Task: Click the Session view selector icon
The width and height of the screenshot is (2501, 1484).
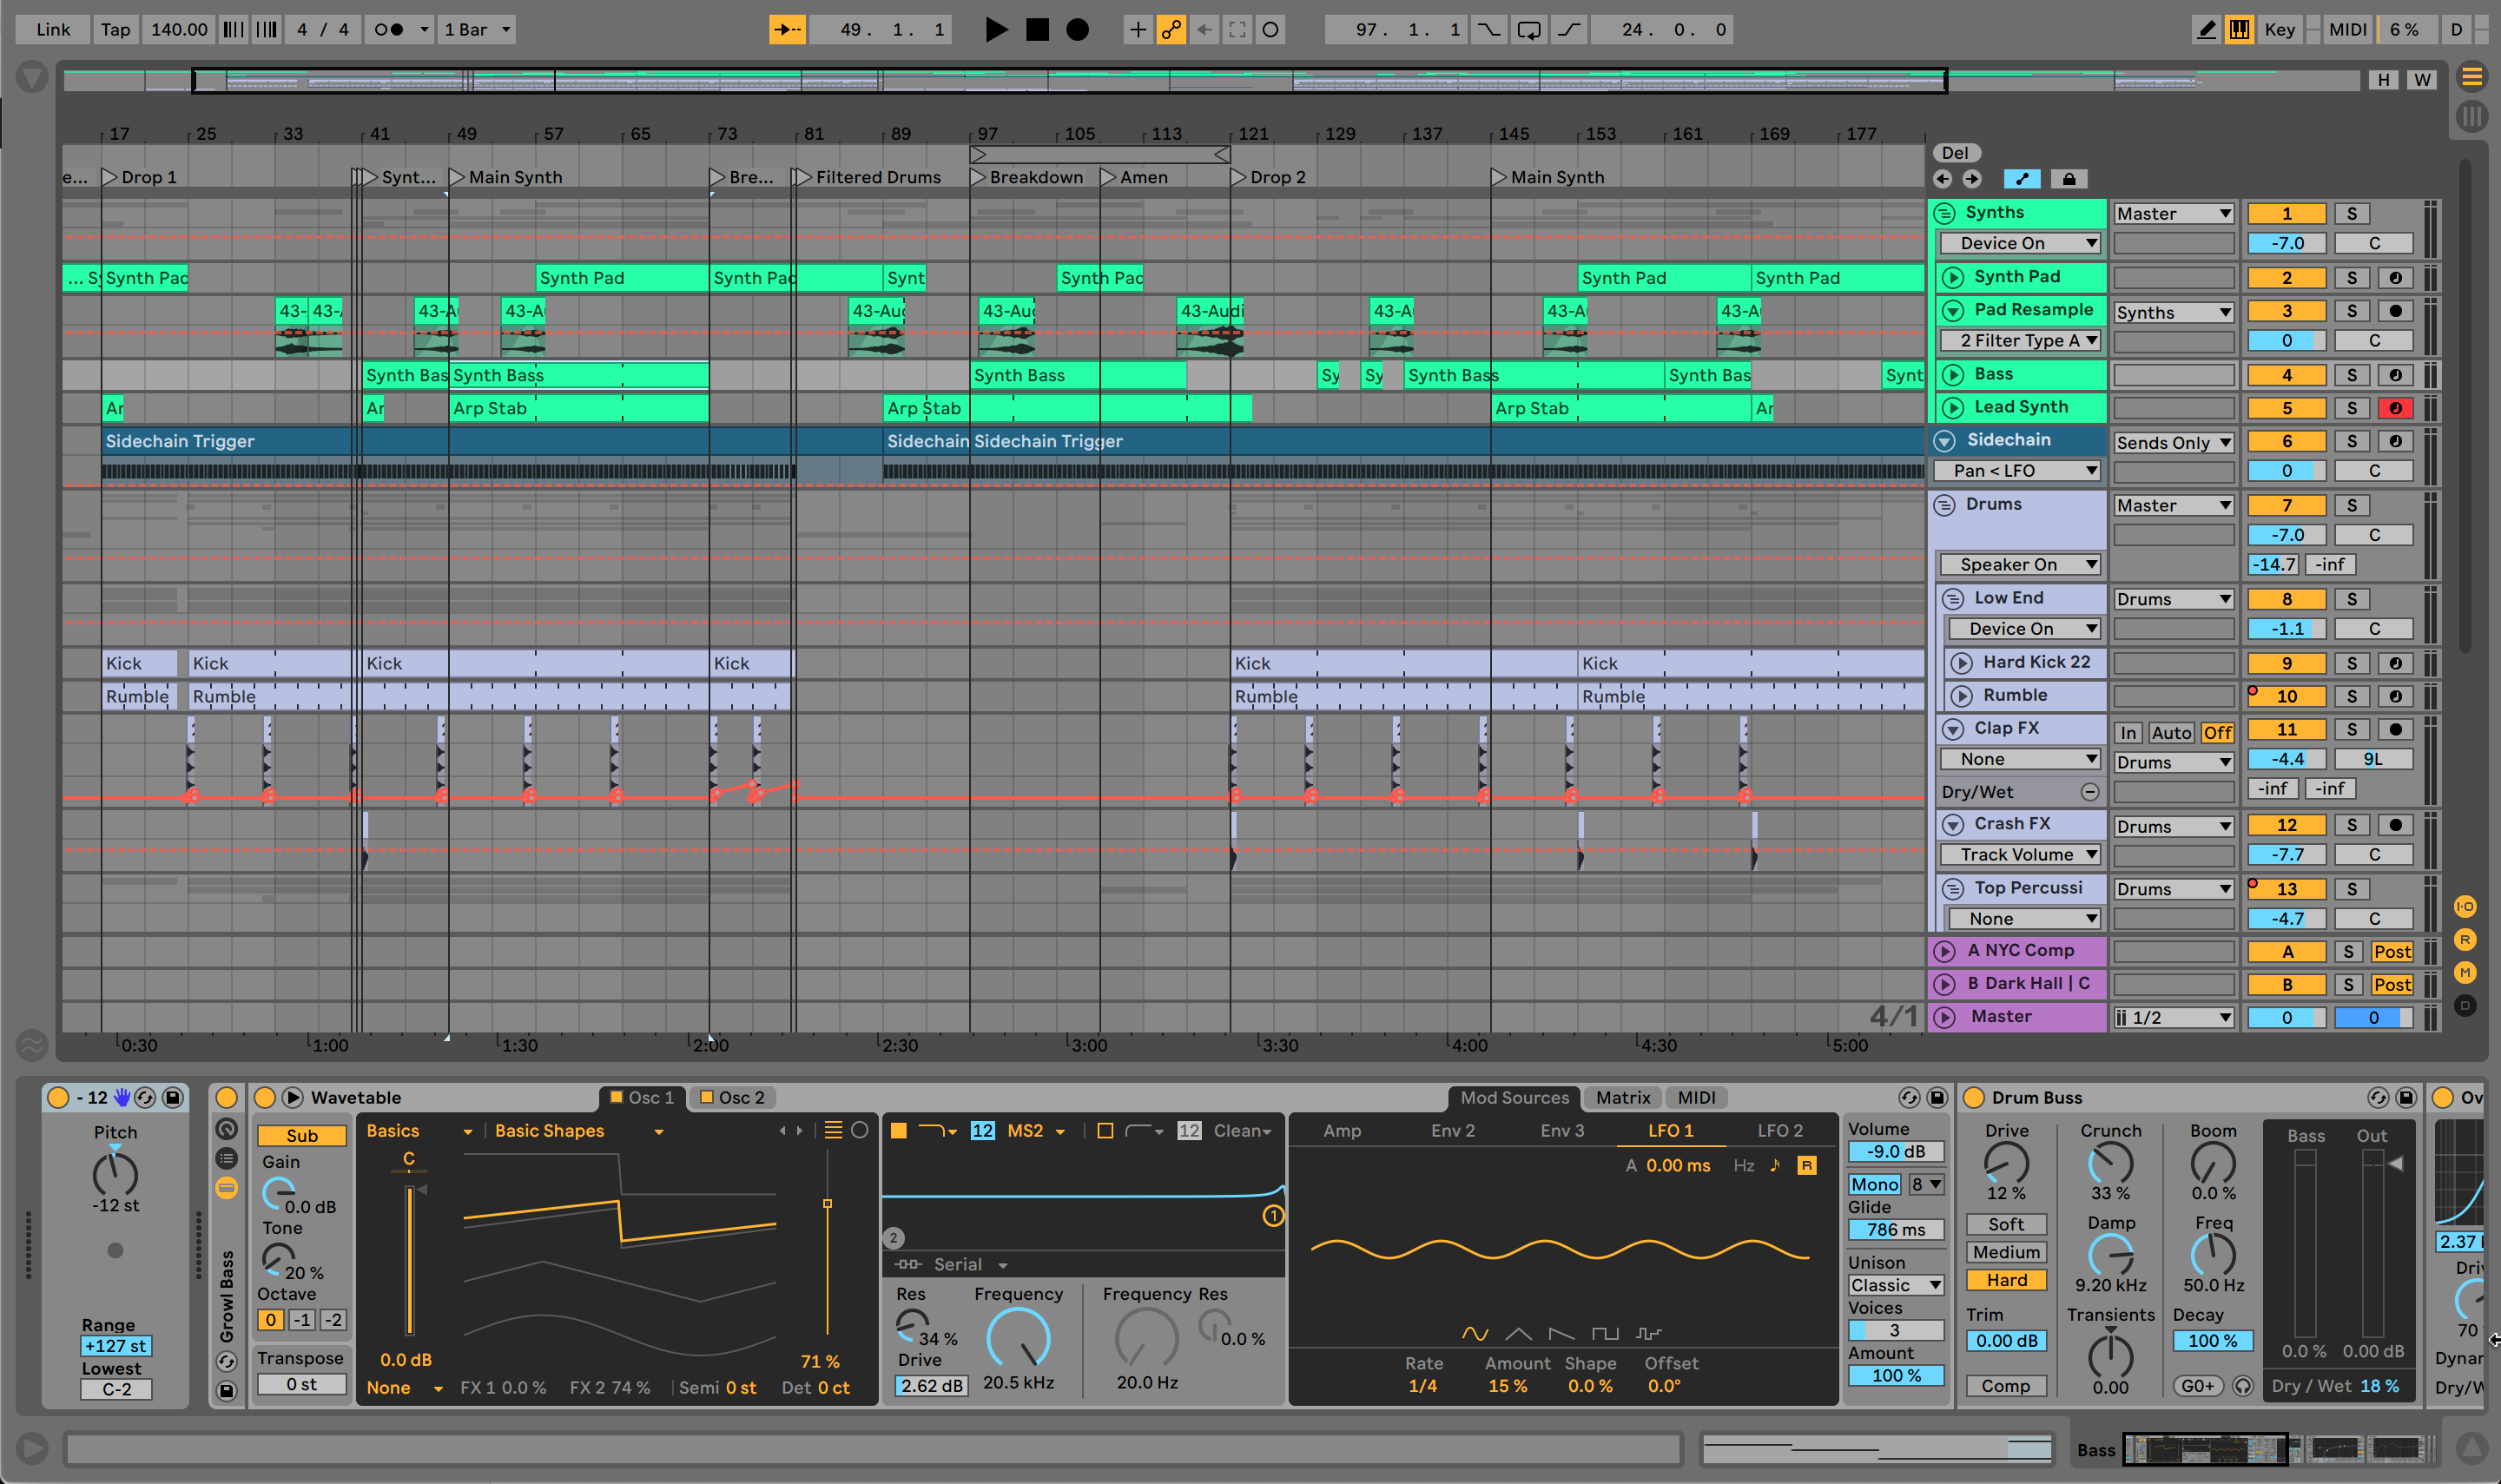Action: [2471, 116]
